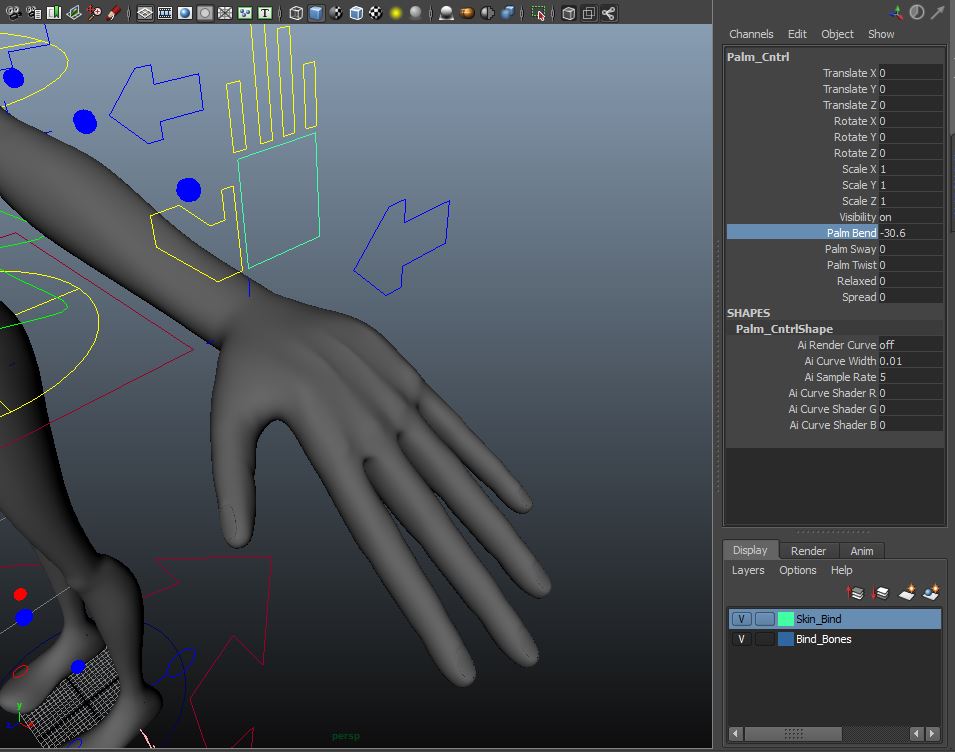Screen dimensions: 955x752
Task: Click the XYZ axis icon above Channel Box
Action: [896, 12]
